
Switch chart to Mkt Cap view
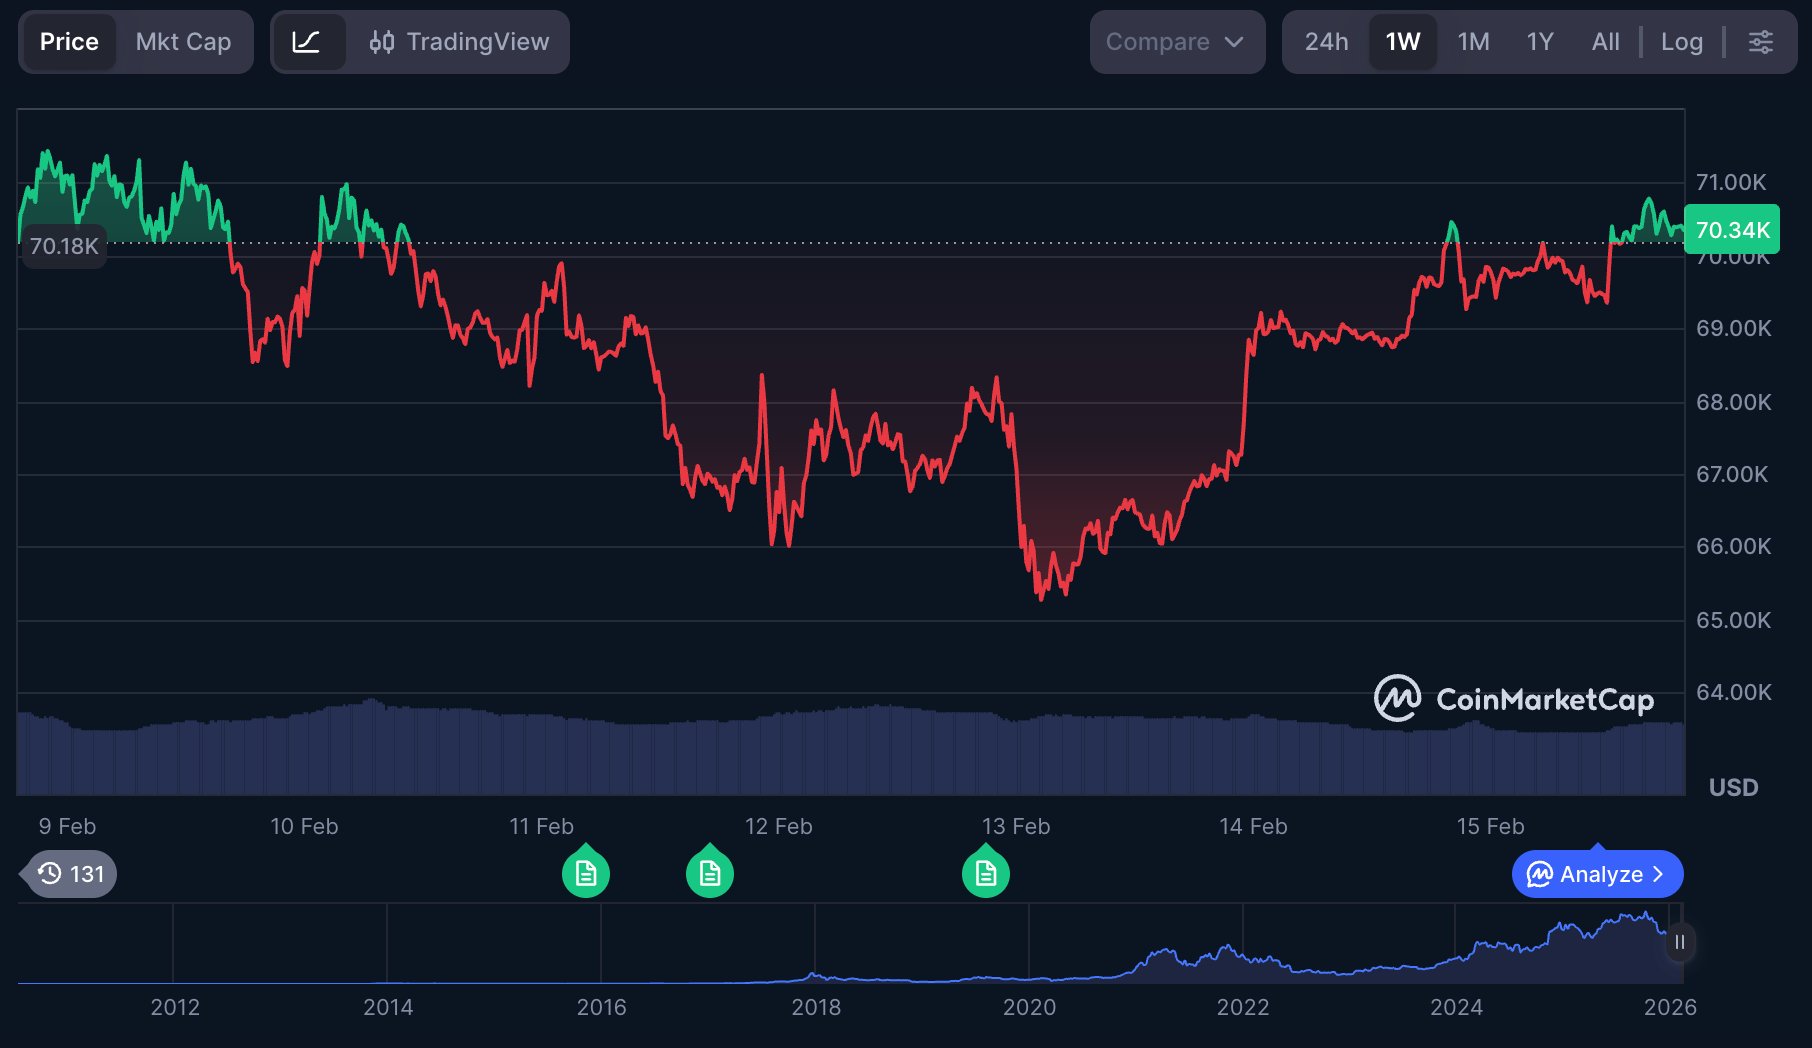point(183,42)
